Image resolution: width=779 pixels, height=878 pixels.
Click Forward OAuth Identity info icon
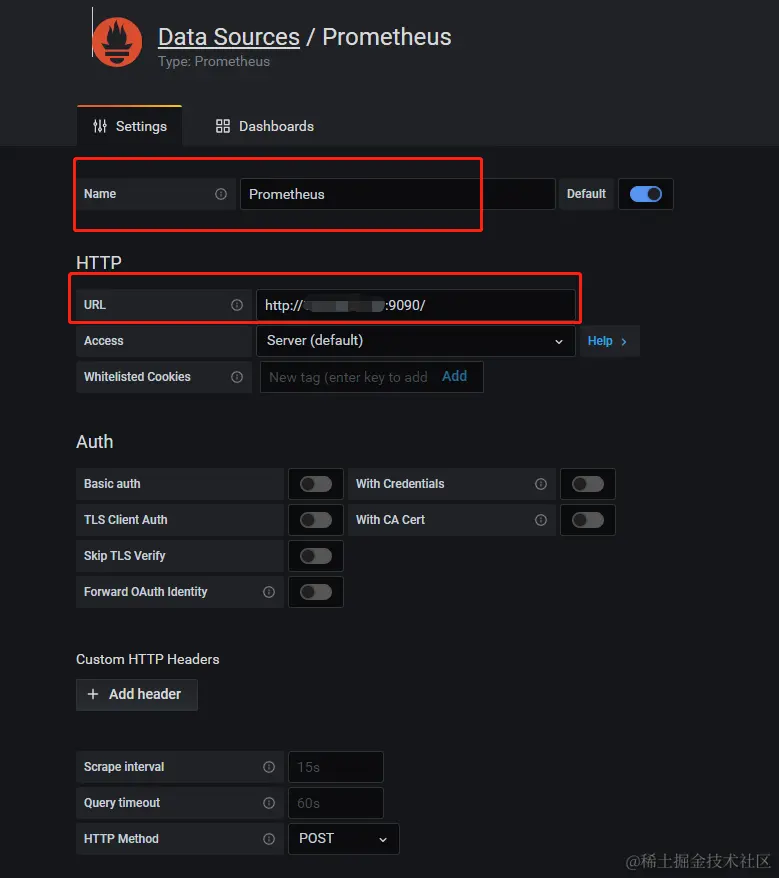pyautogui.click(x=269, y=592)
